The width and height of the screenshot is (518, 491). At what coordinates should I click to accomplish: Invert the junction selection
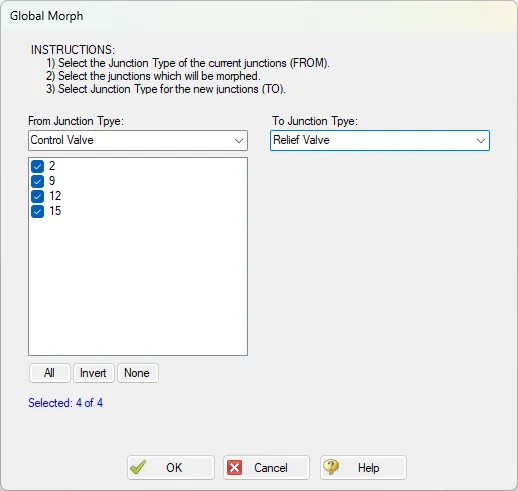click(x=93, y=373)
